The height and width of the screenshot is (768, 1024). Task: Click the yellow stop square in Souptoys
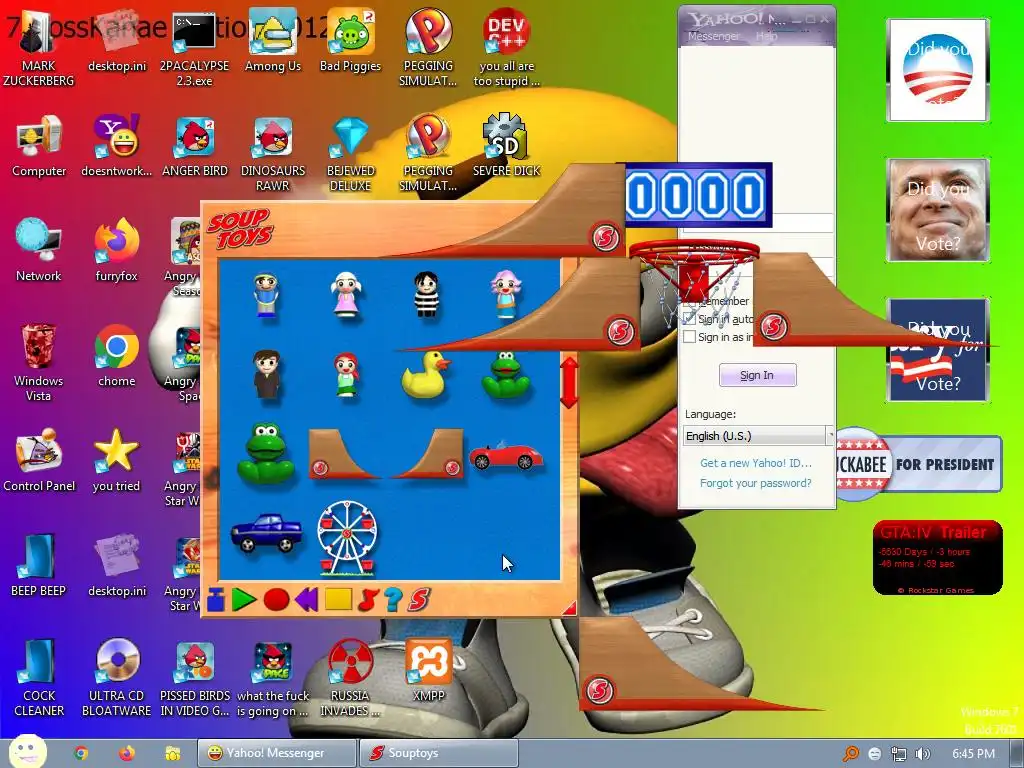coord(338,599)
